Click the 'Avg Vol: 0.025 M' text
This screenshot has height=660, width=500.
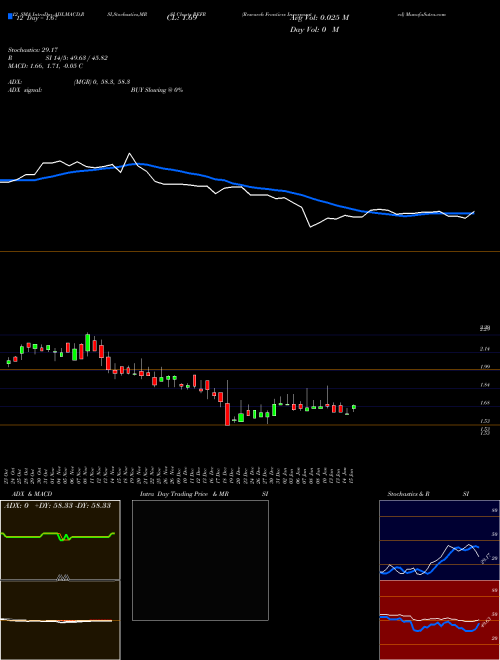pyautogui.click(x=319, y=18)
